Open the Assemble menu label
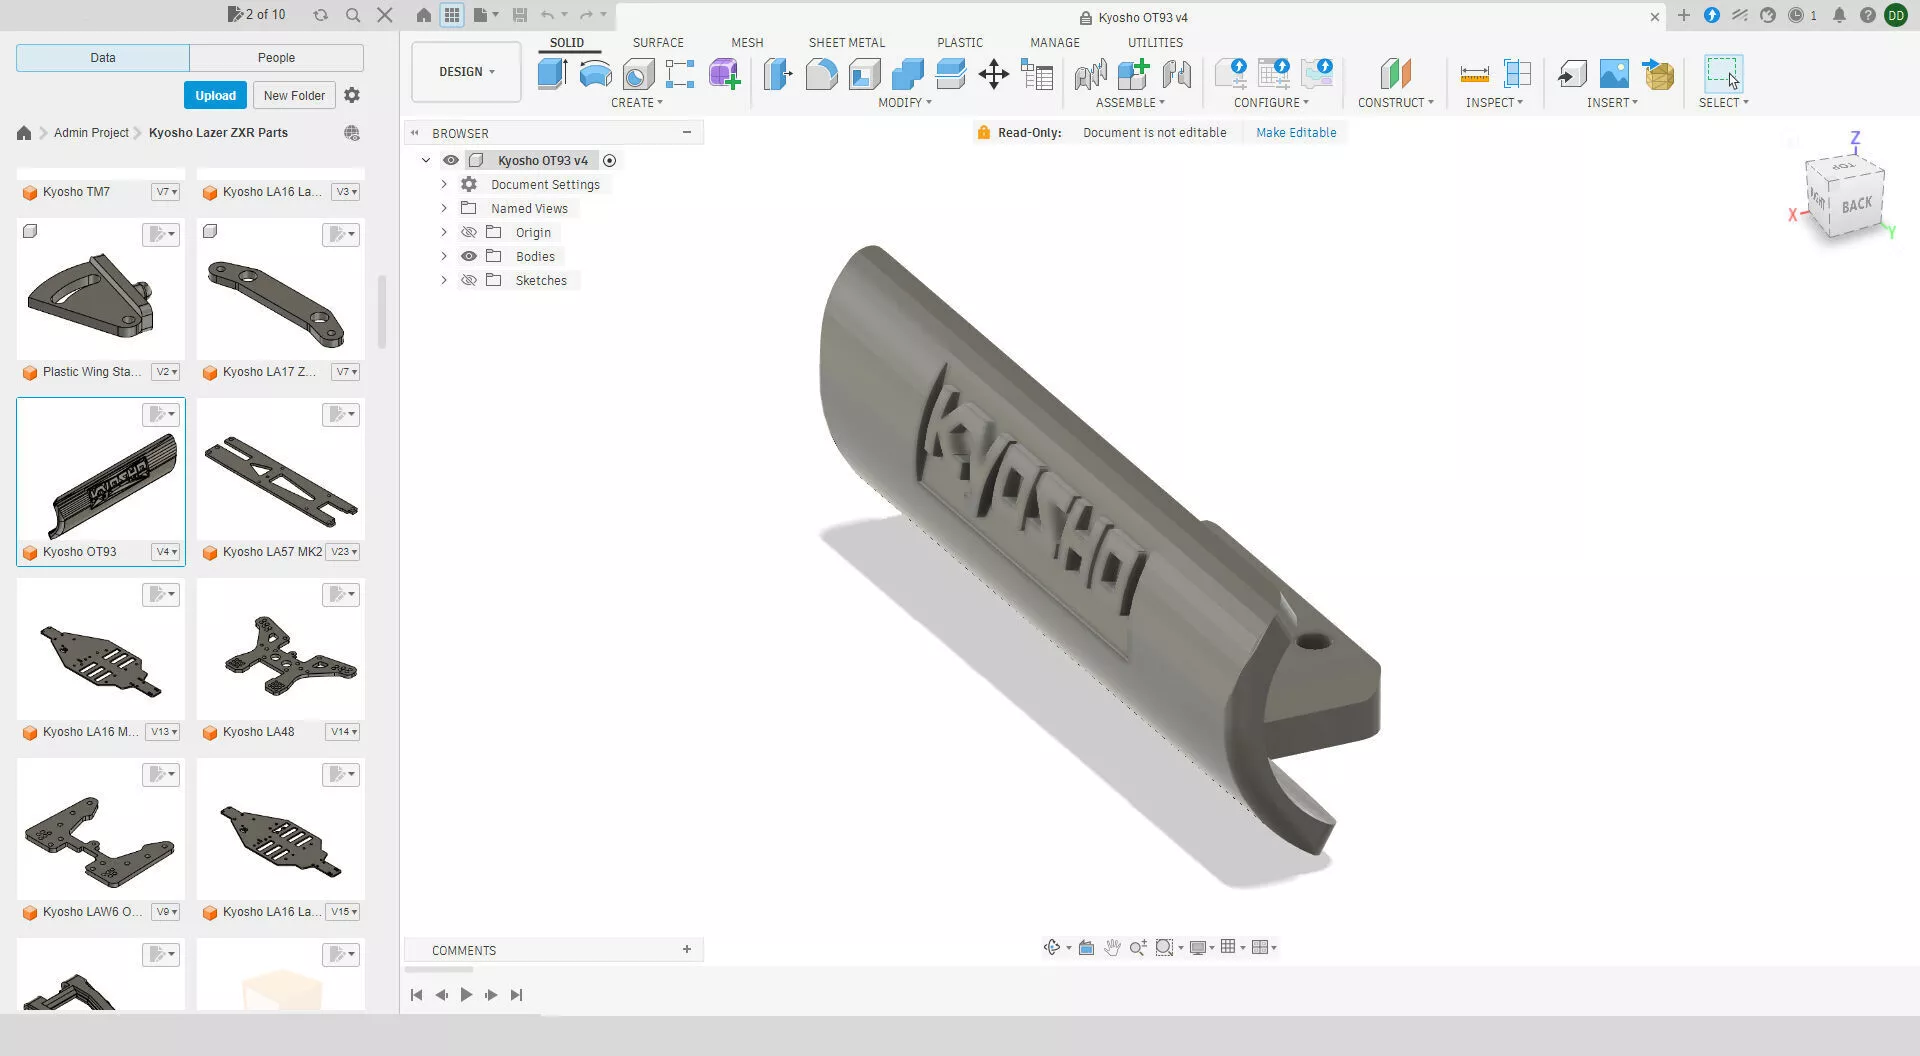This screenshot has width=1920, height=1056. [x=1130, y=102]
